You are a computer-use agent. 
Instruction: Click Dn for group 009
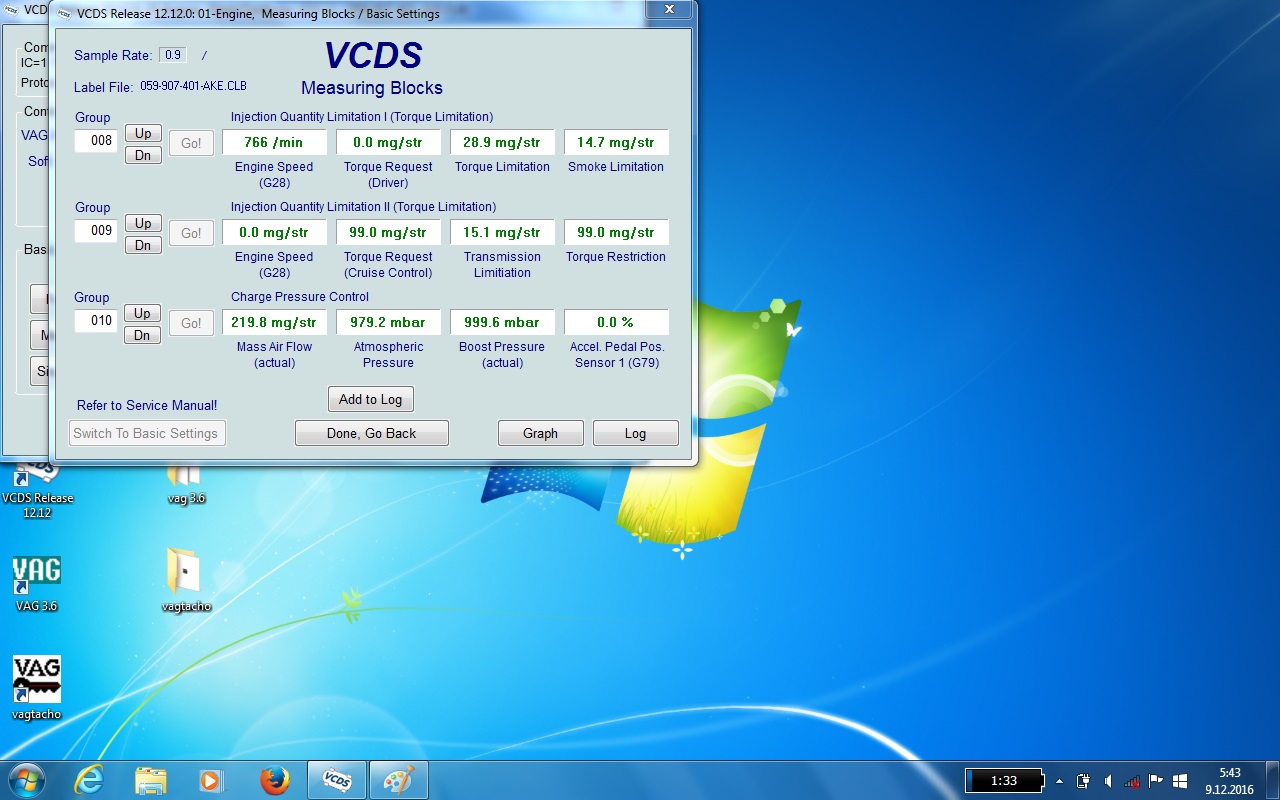coord(143,245)
